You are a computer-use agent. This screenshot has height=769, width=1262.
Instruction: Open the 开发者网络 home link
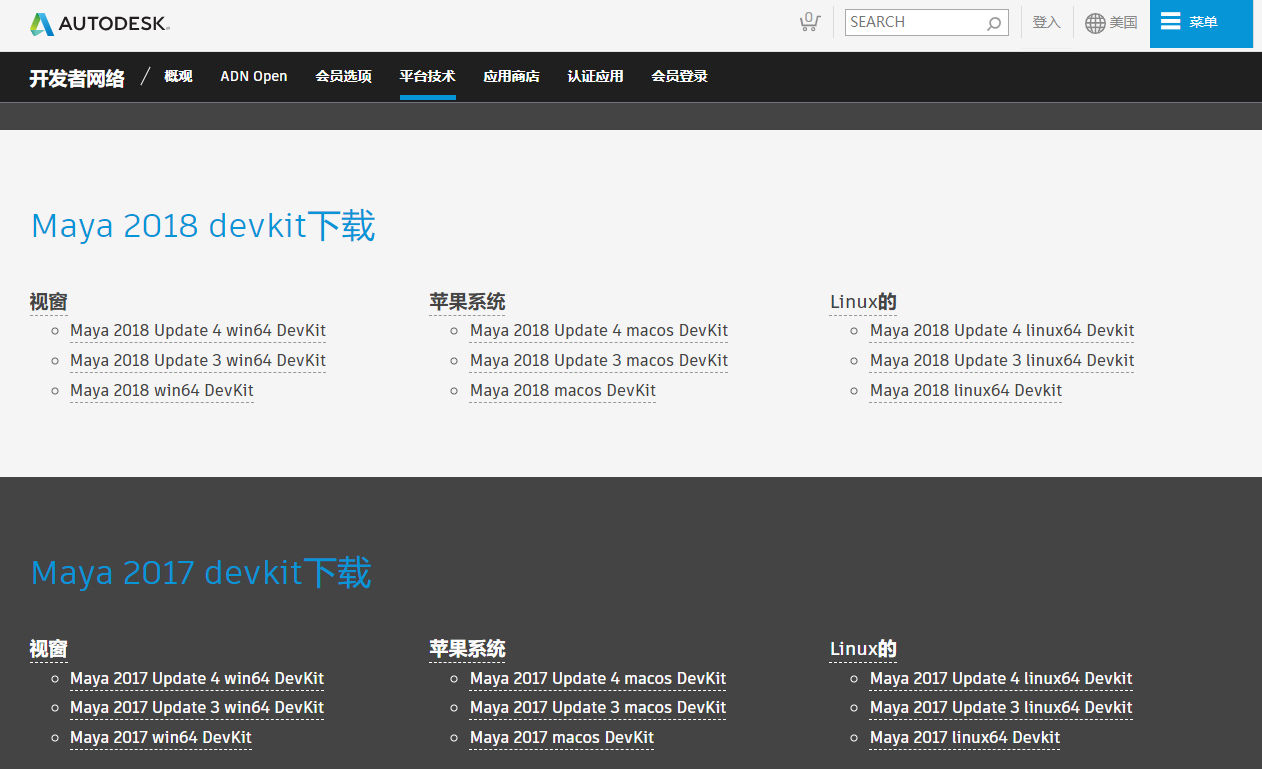[76, 76]
